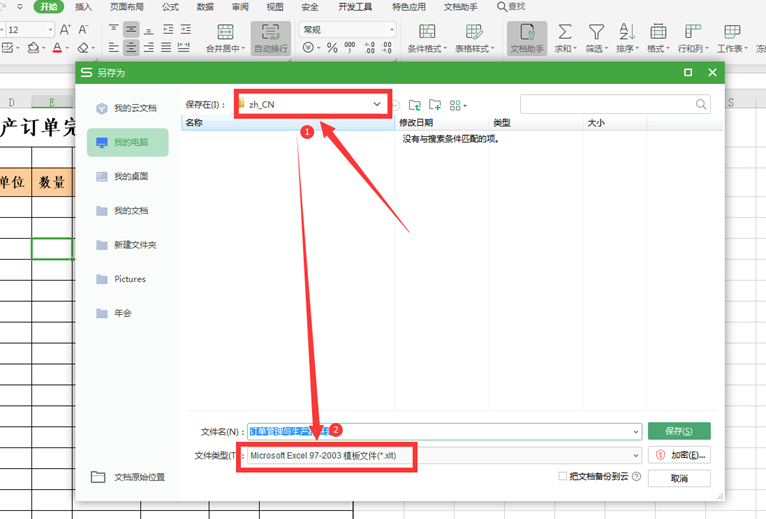Screen dimensions: 766x519
Task: Apply percent style to cells
Action: pos(332,47)
